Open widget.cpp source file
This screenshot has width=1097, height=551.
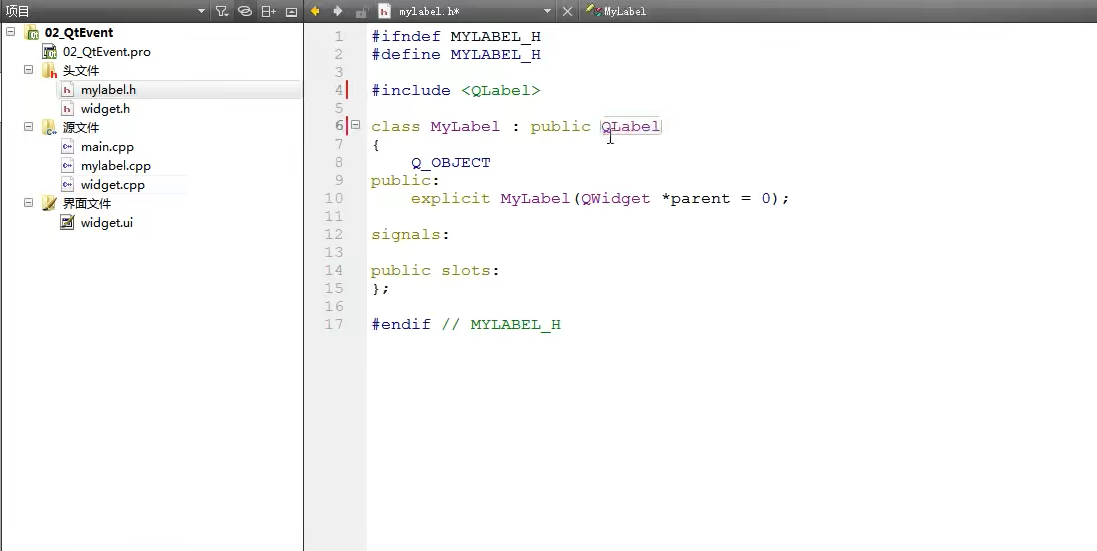[x=113, y=185]
